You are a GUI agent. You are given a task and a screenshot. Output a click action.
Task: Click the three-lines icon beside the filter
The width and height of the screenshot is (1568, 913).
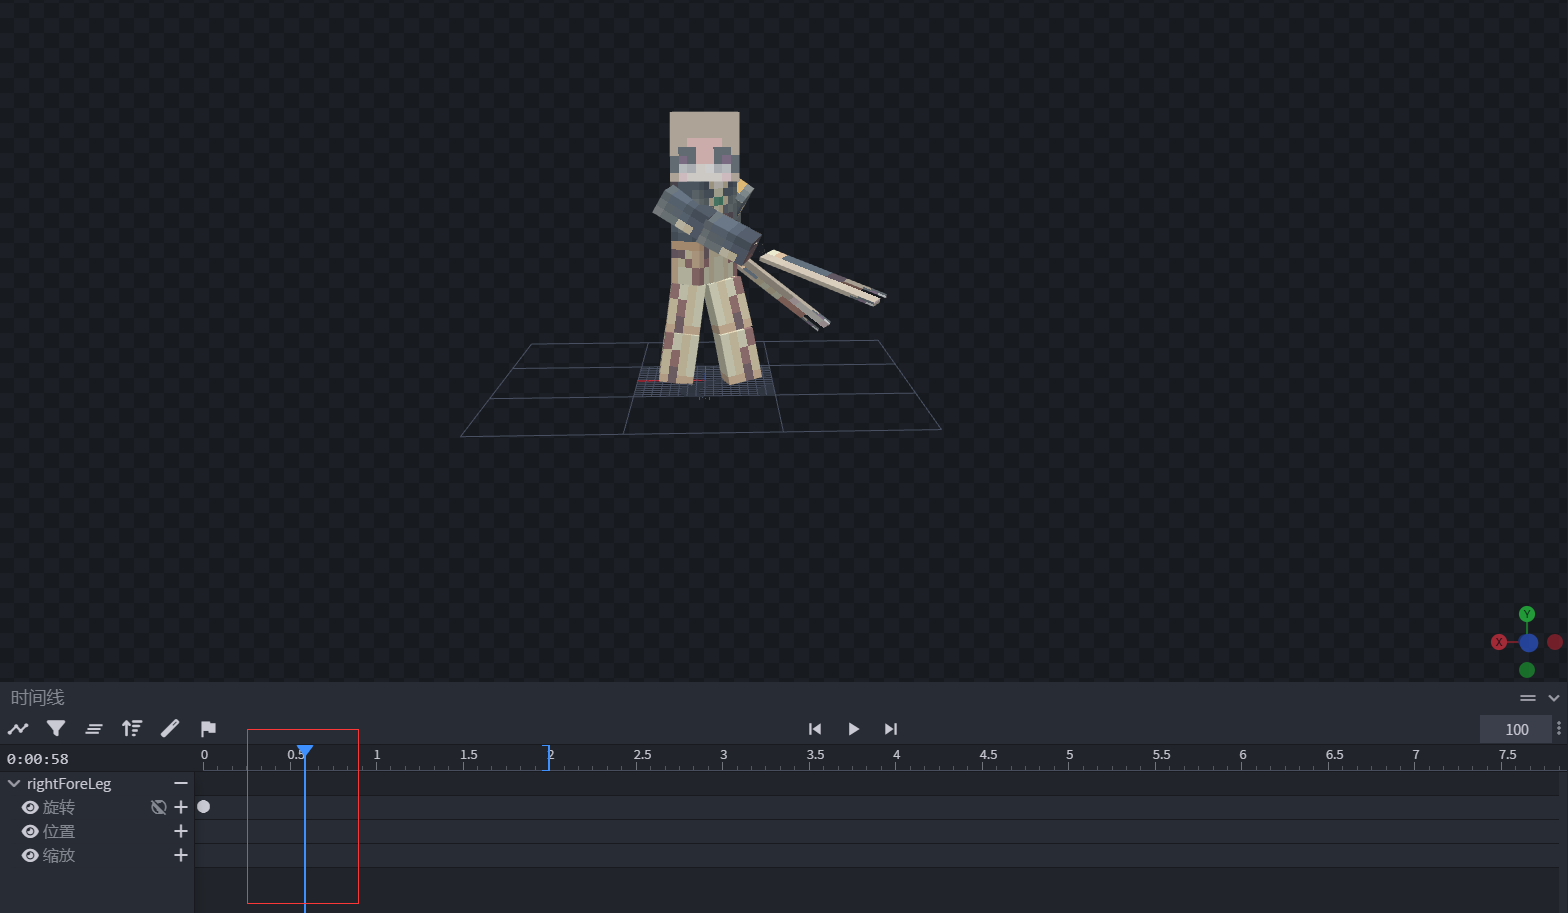94,729
